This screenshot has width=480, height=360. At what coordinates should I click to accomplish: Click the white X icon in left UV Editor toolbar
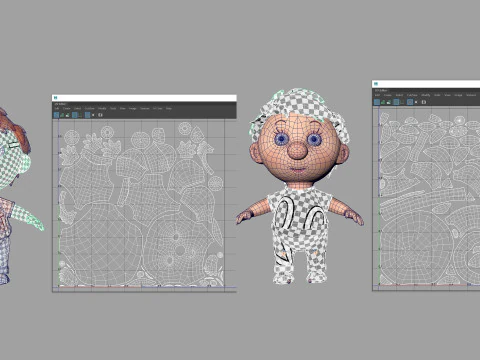click(93, 115)
